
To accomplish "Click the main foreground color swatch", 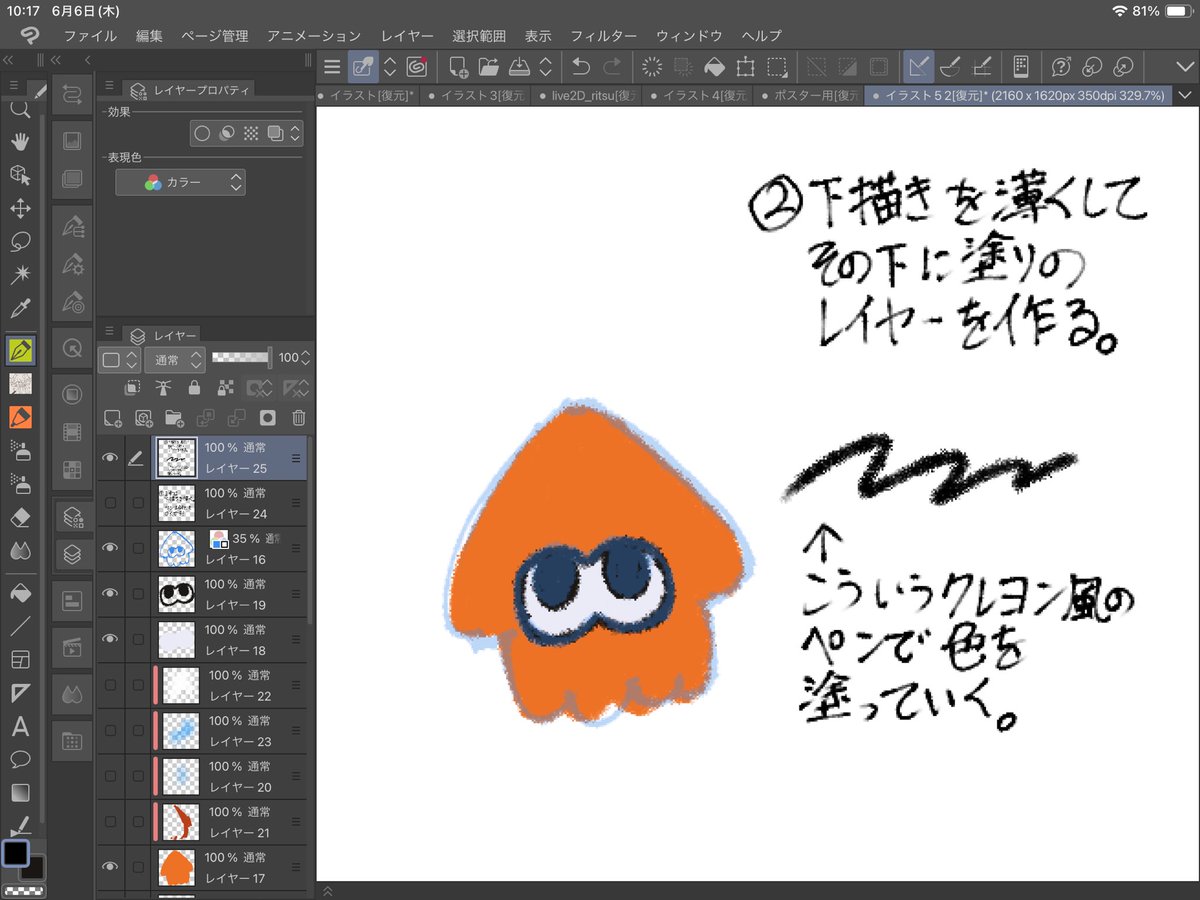I will point(15,853).
